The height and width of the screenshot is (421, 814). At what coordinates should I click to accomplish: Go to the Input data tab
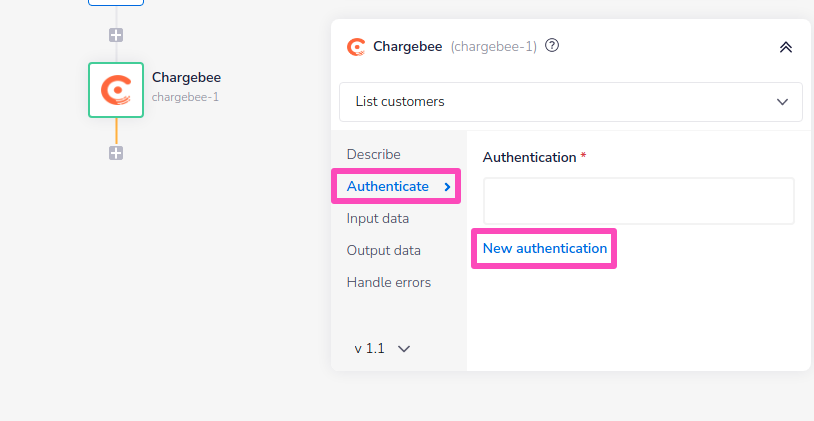377,218
